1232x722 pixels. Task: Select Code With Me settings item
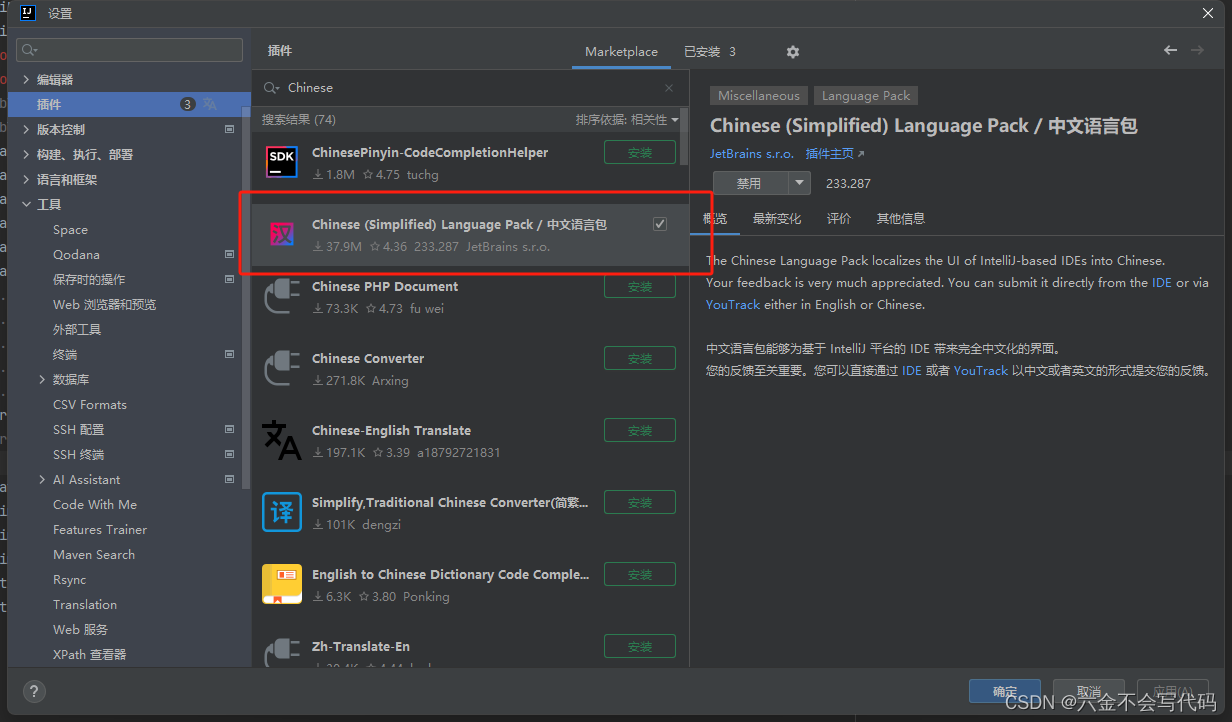(95, 504)
